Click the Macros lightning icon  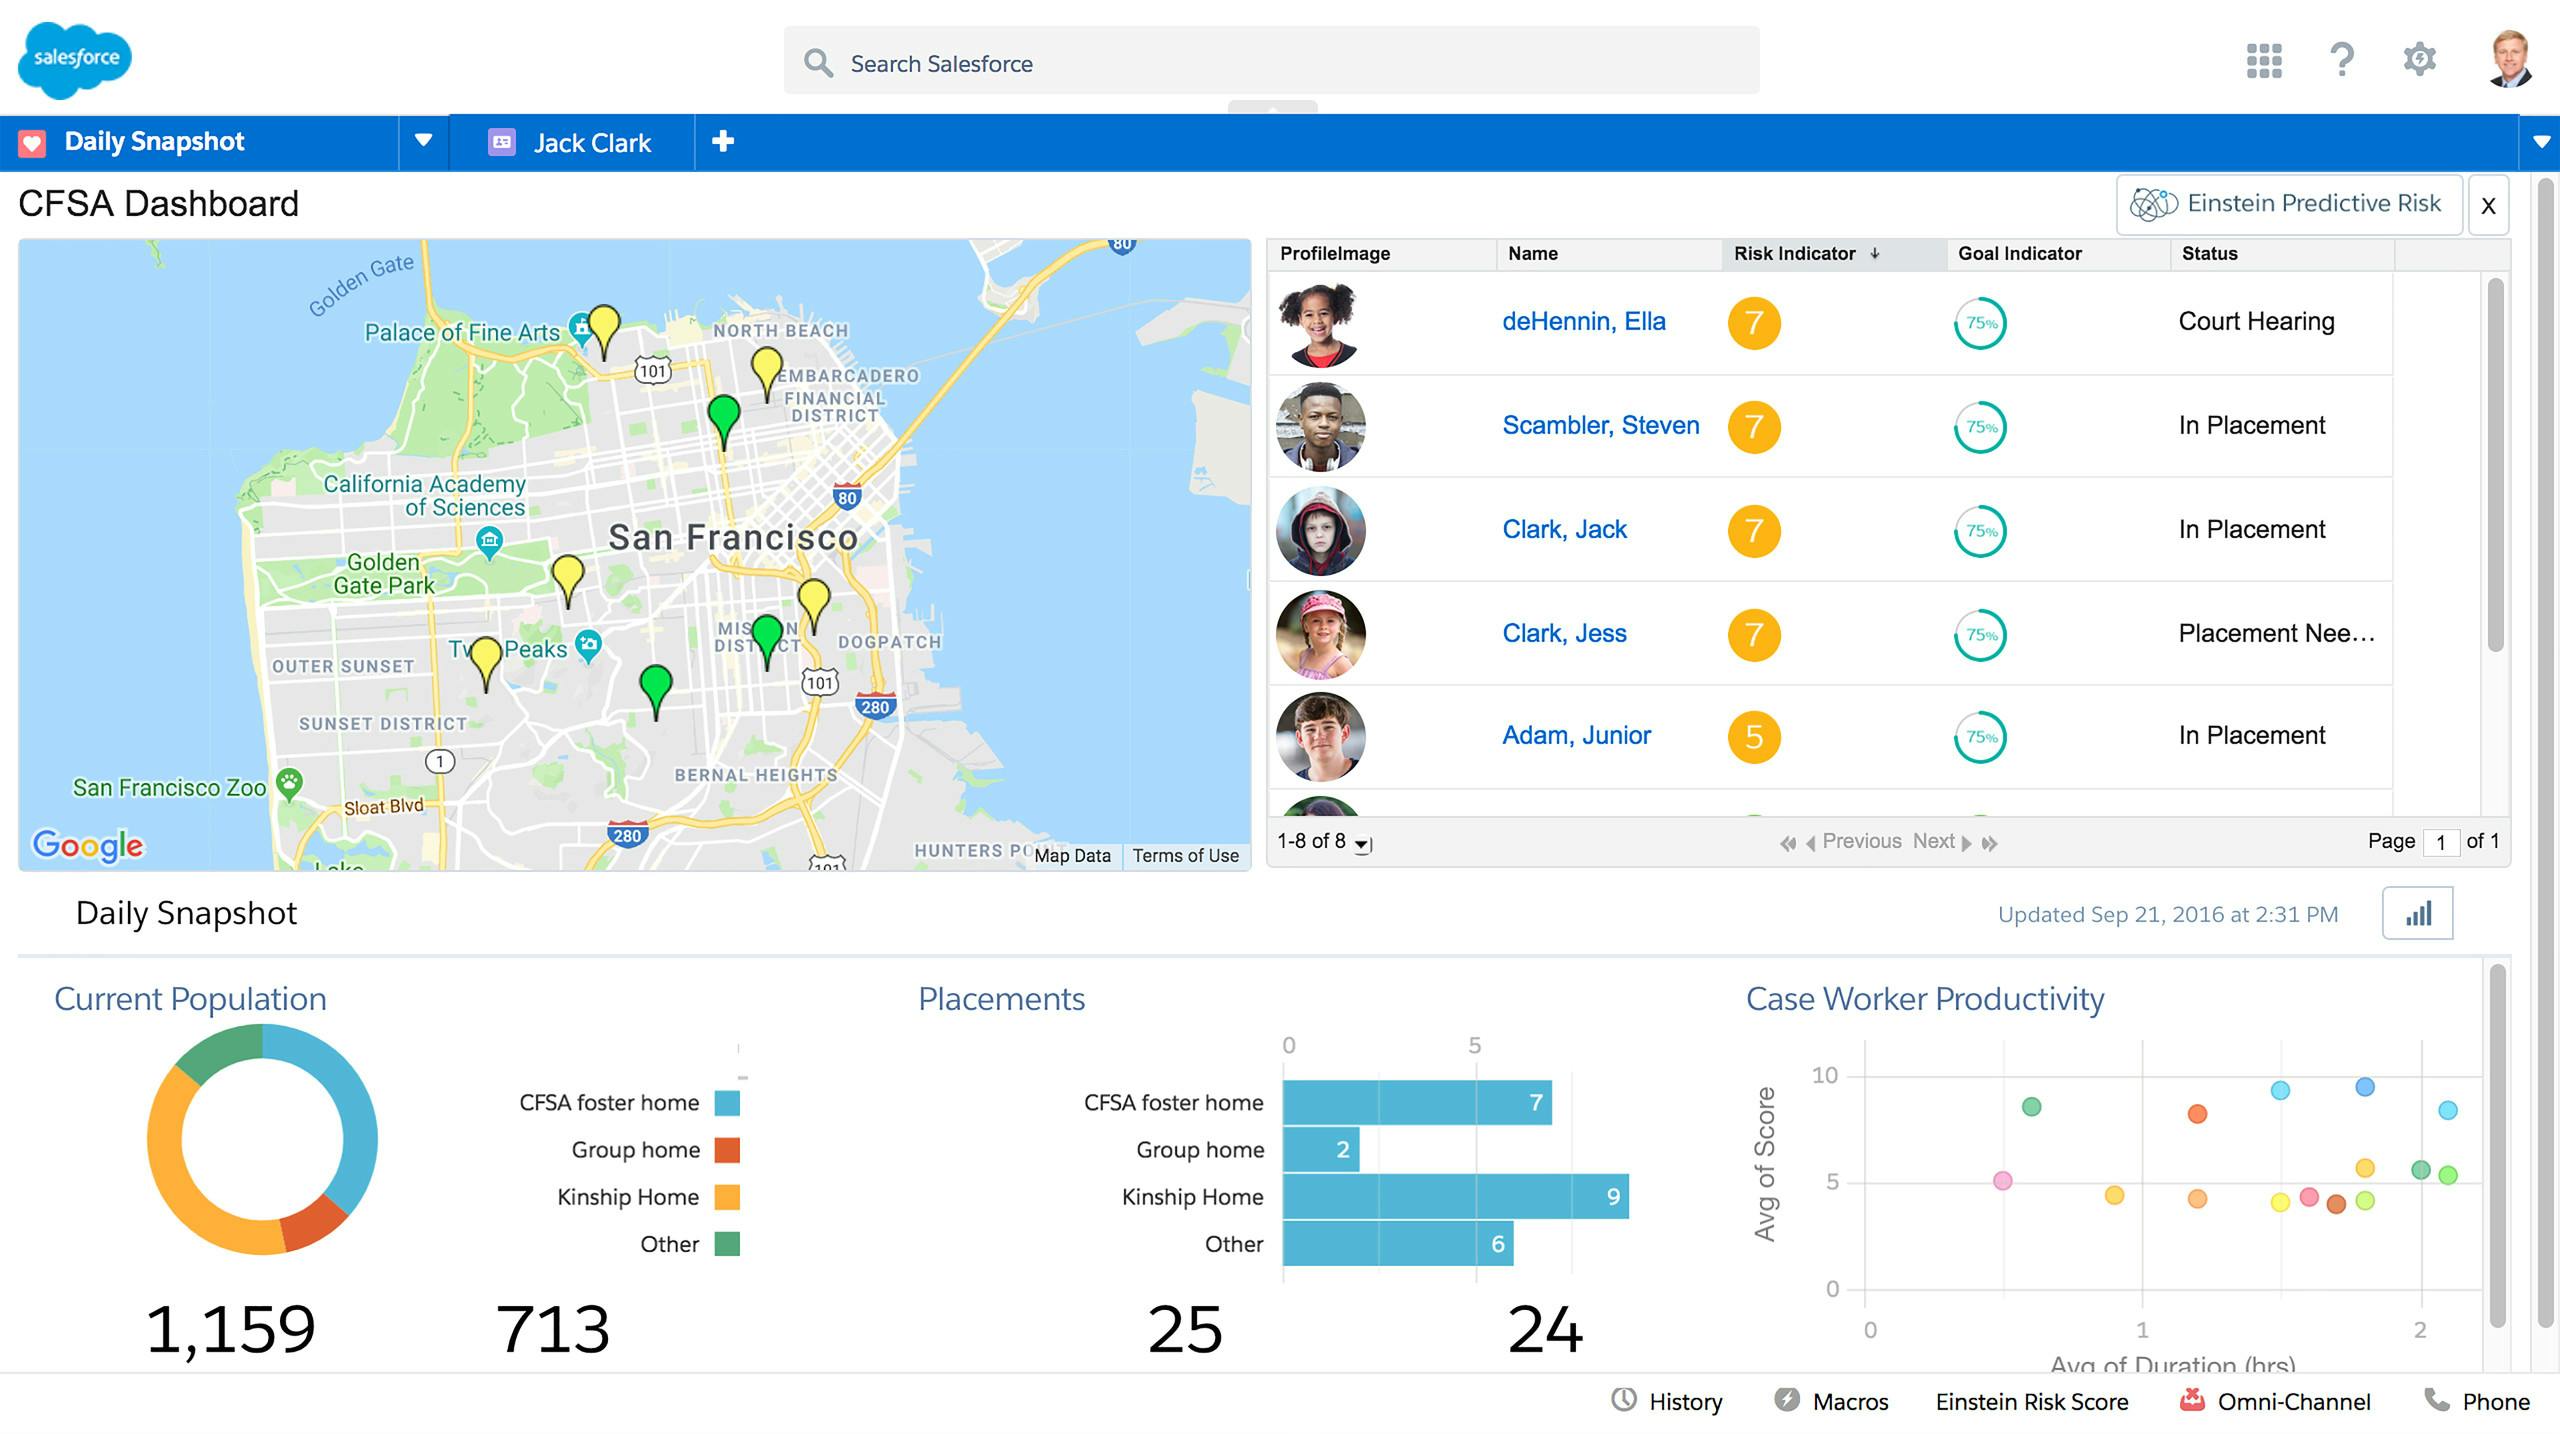click(x=1787, y=1400)
